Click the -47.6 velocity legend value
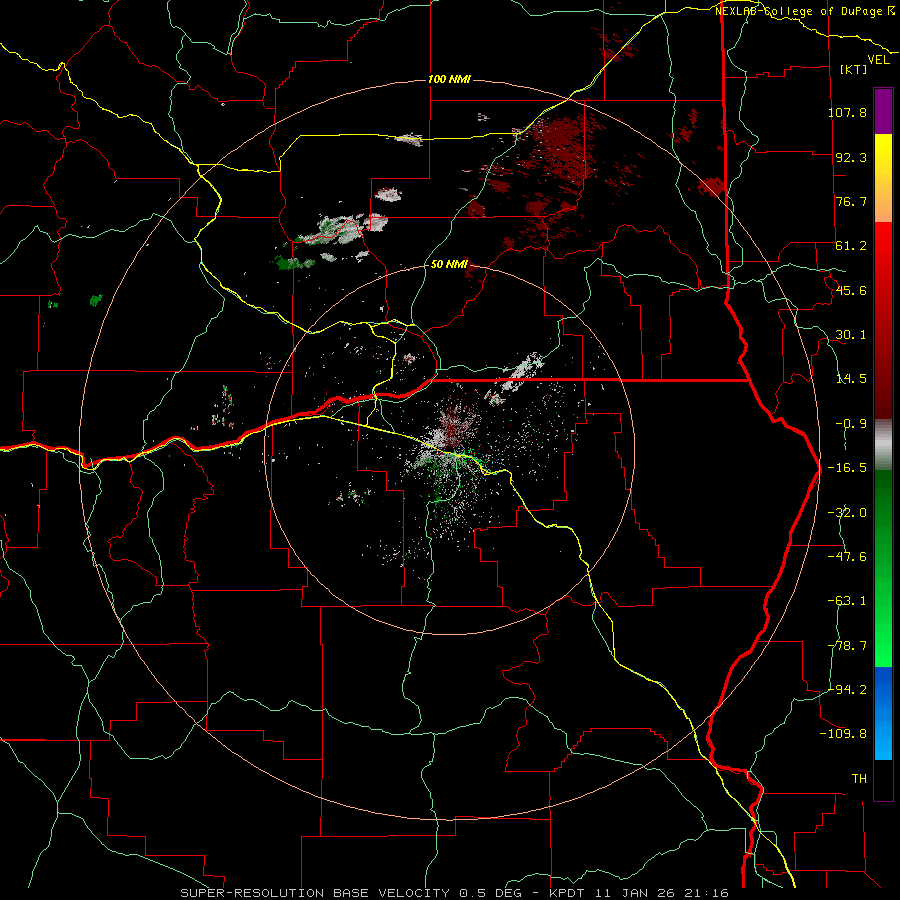This screenshot has height=900, width=900. point(847,557)
